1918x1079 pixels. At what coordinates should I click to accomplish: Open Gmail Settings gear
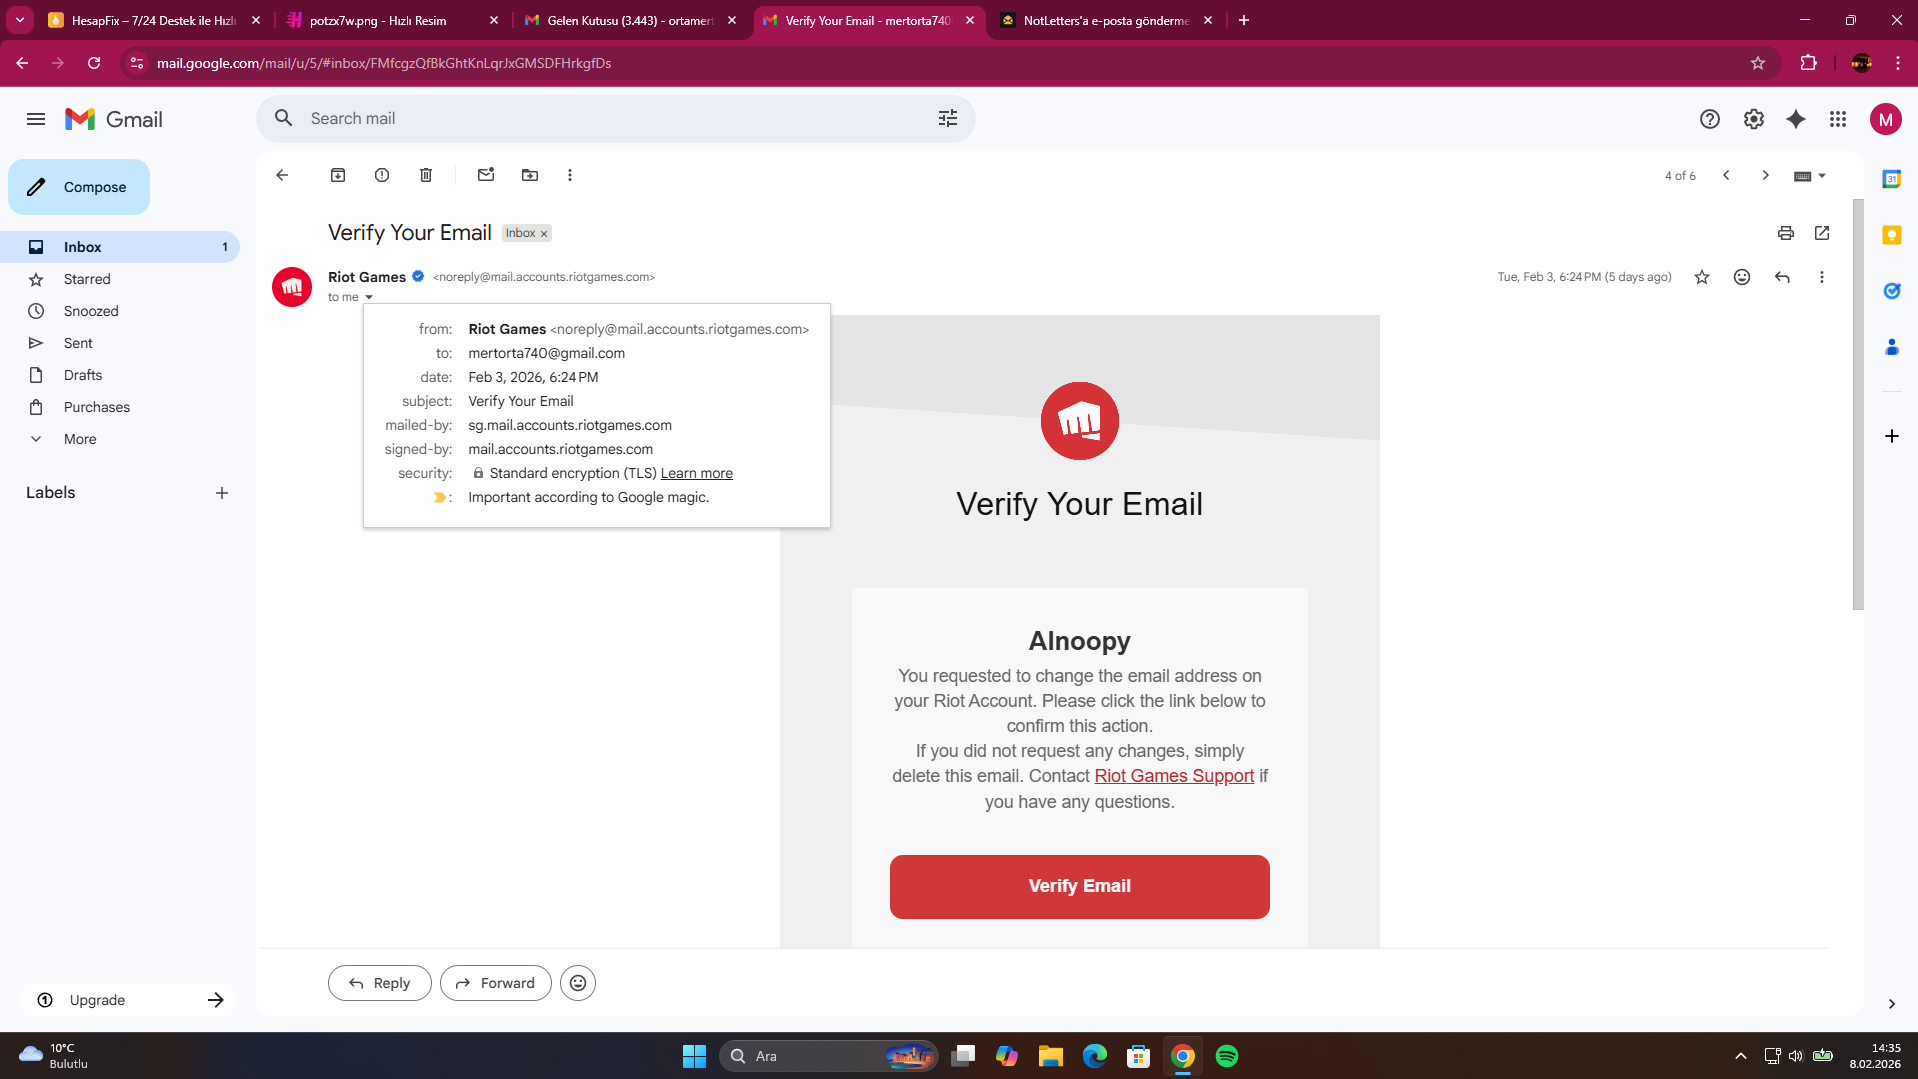click(x=1754, y=119)
